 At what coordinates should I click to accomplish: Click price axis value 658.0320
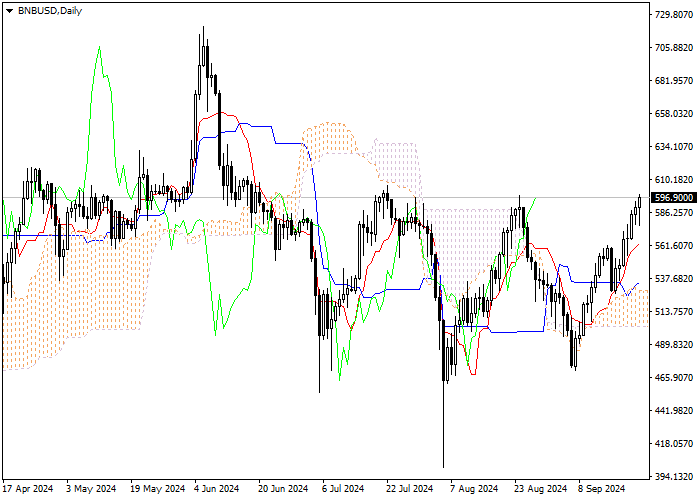pos(674,114)
